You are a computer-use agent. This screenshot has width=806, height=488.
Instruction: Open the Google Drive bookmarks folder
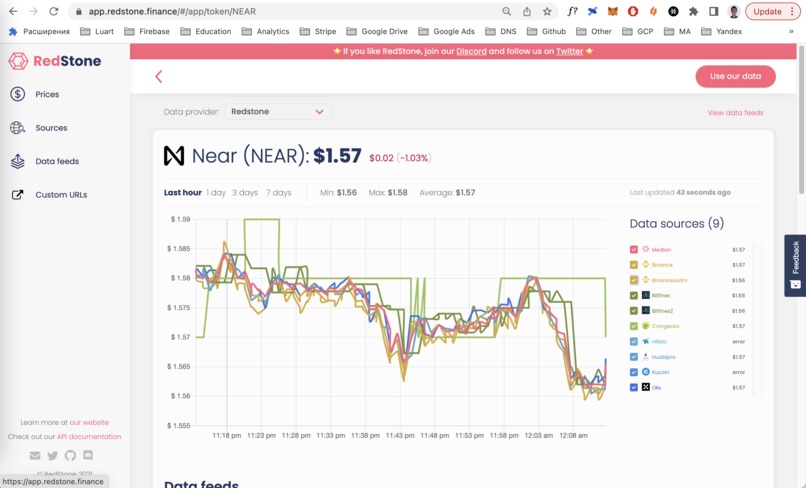point(377,31)
